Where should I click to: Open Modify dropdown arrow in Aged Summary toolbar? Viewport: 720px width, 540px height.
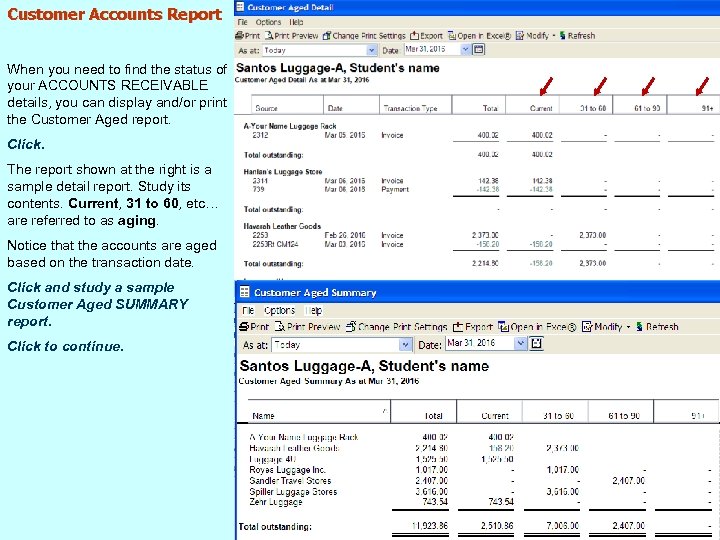point(628,327)
